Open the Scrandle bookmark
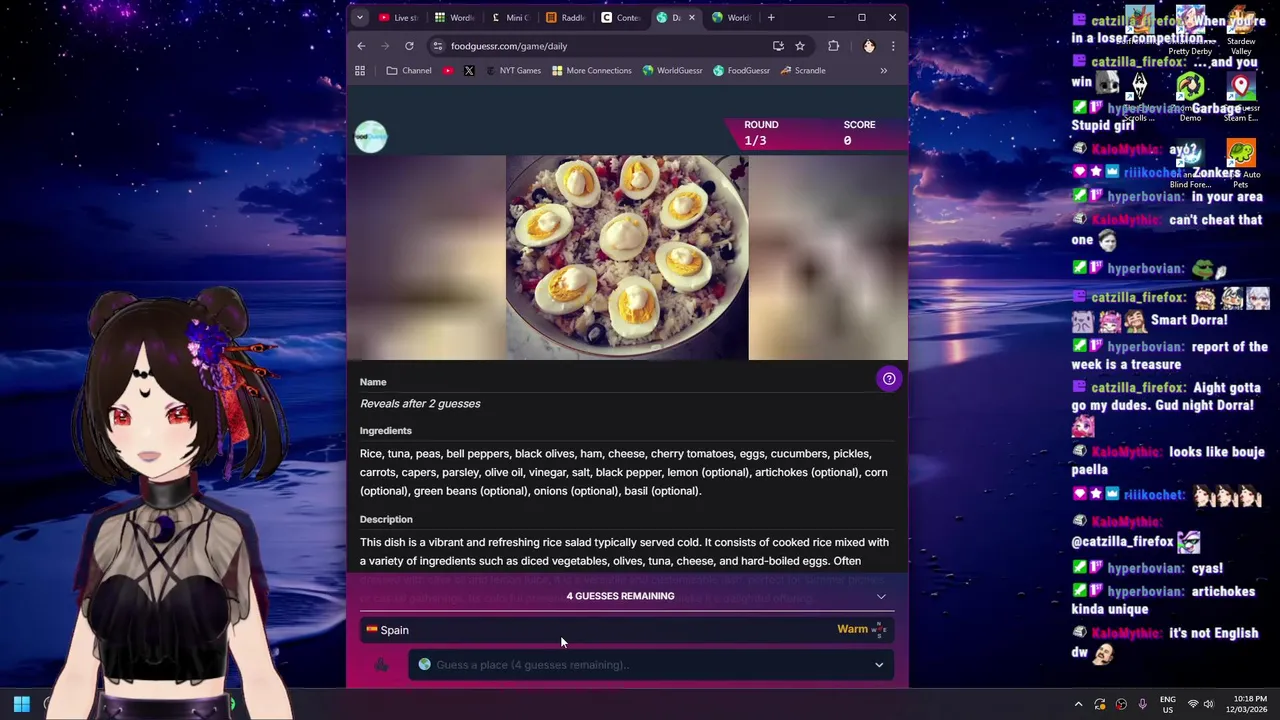The height and width of the screenshot is (720, 1280). tap(803, 71)
